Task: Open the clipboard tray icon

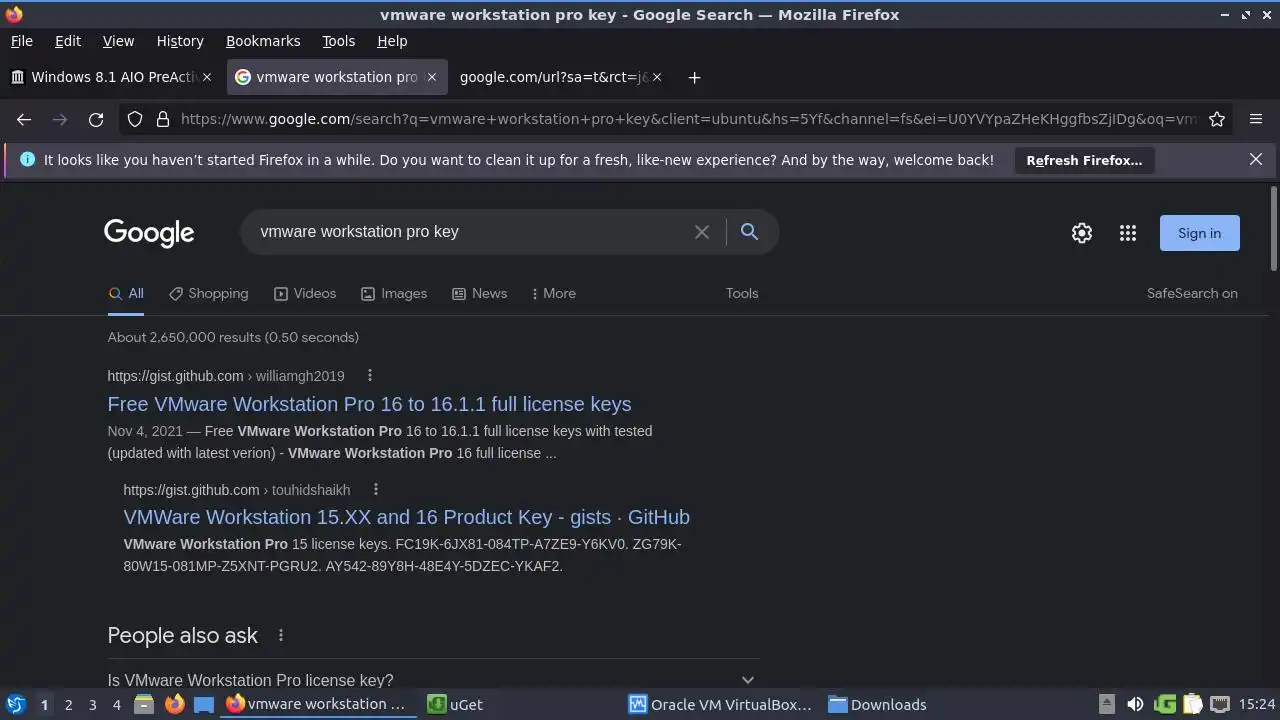Action: [x=1192, y=704]
